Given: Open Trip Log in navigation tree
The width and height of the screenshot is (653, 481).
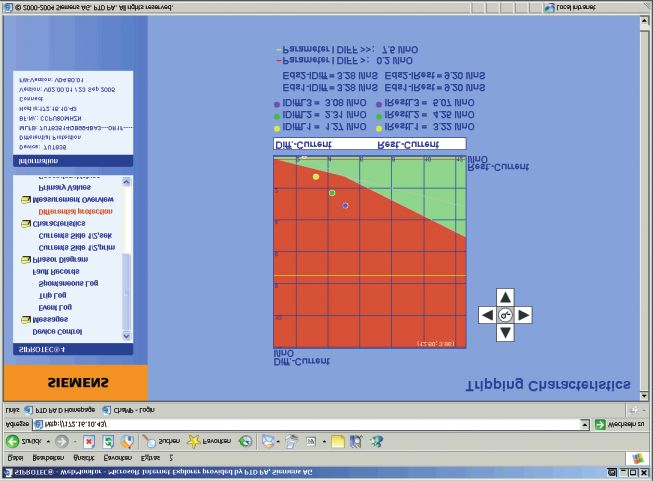Looking at the screenshot, I should pos(52,296).
